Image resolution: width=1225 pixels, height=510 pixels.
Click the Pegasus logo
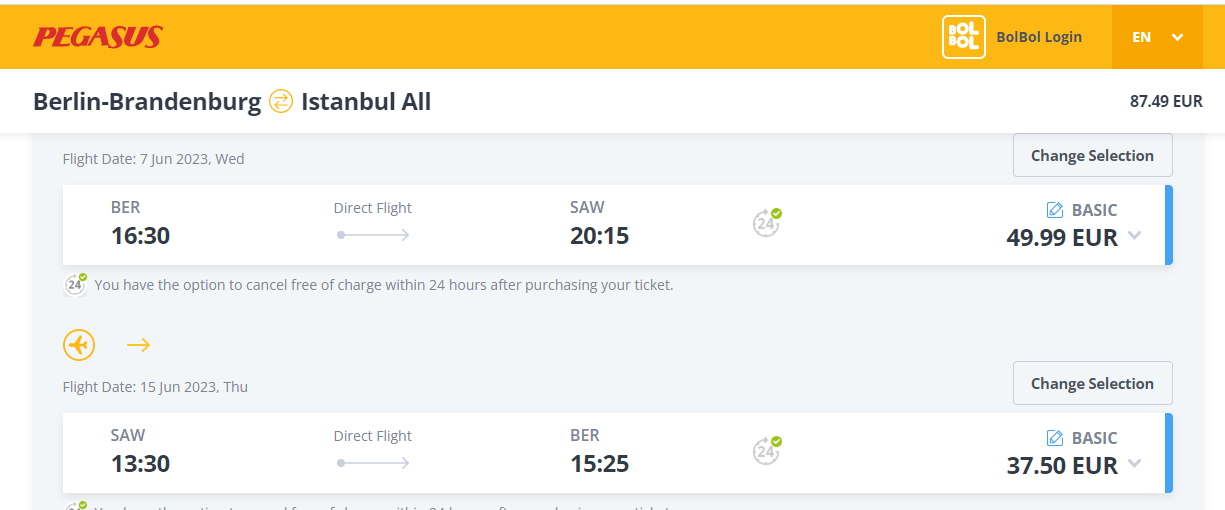(x=97, y=37)
